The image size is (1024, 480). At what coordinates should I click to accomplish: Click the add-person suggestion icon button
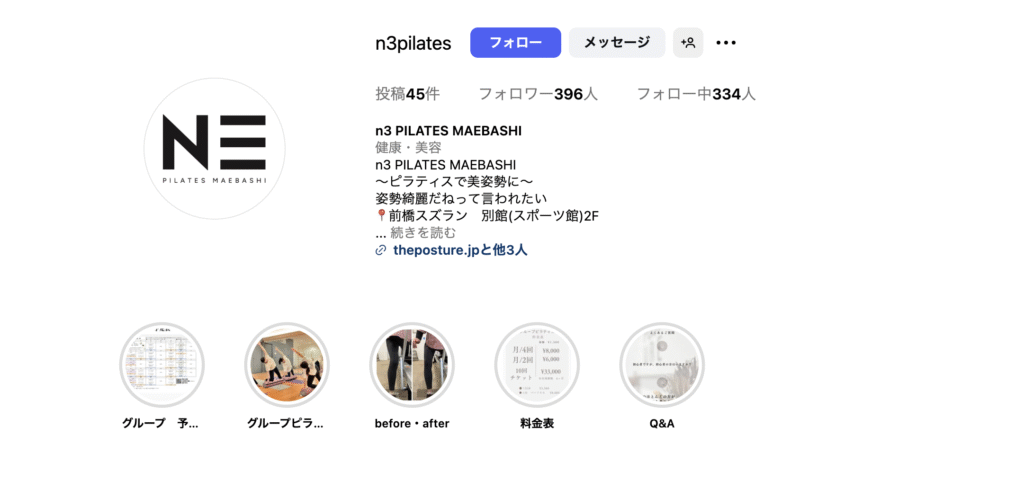pyautogui.click(x=688, y=42)
